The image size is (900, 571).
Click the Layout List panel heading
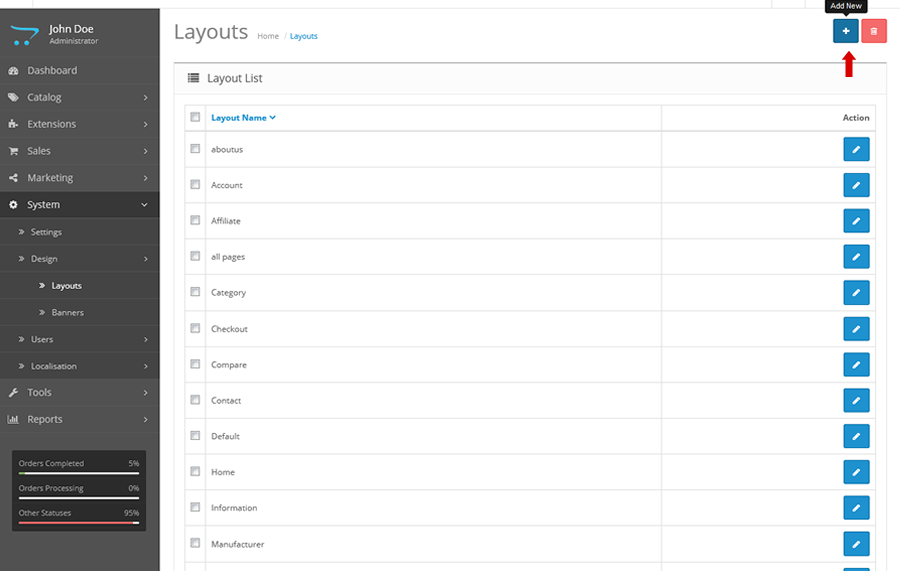tap(234, 78)
